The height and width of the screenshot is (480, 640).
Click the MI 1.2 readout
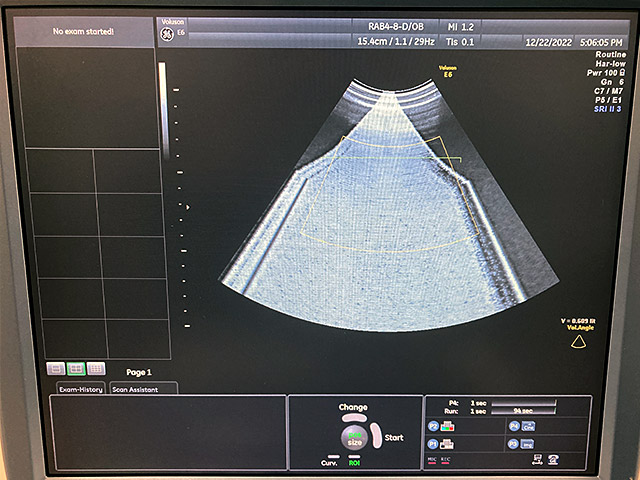(x=461, y=27)
